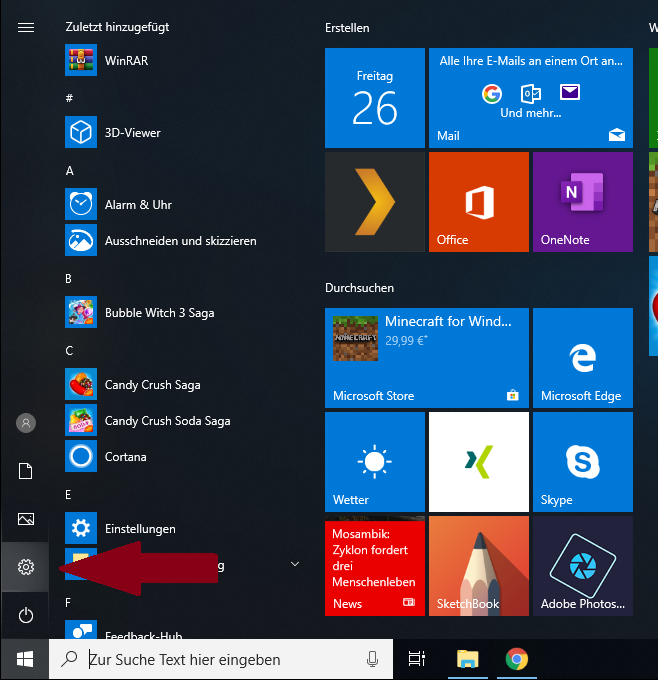Viewport: 658px width, 680px height.
Task: Click the Durchsuchen group title
Action: 360,288
